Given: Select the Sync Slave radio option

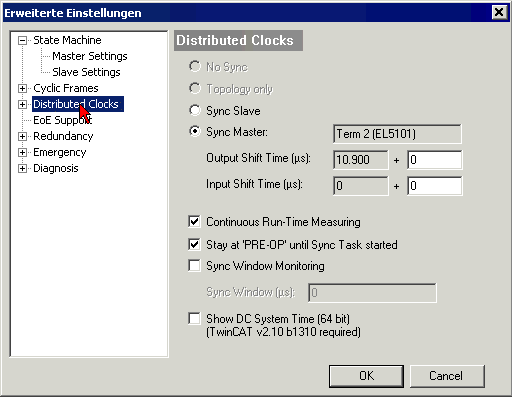Looking at the screenshot, I should 195,110.
